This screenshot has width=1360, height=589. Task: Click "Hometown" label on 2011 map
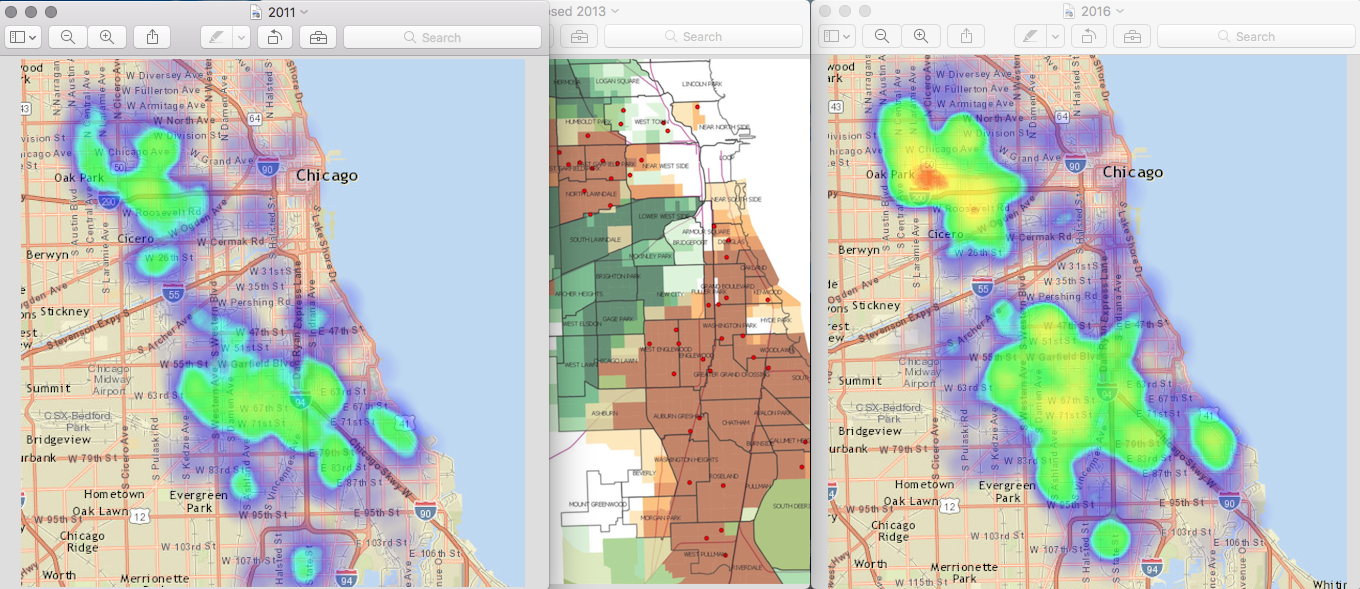click(x=114, y=494)
